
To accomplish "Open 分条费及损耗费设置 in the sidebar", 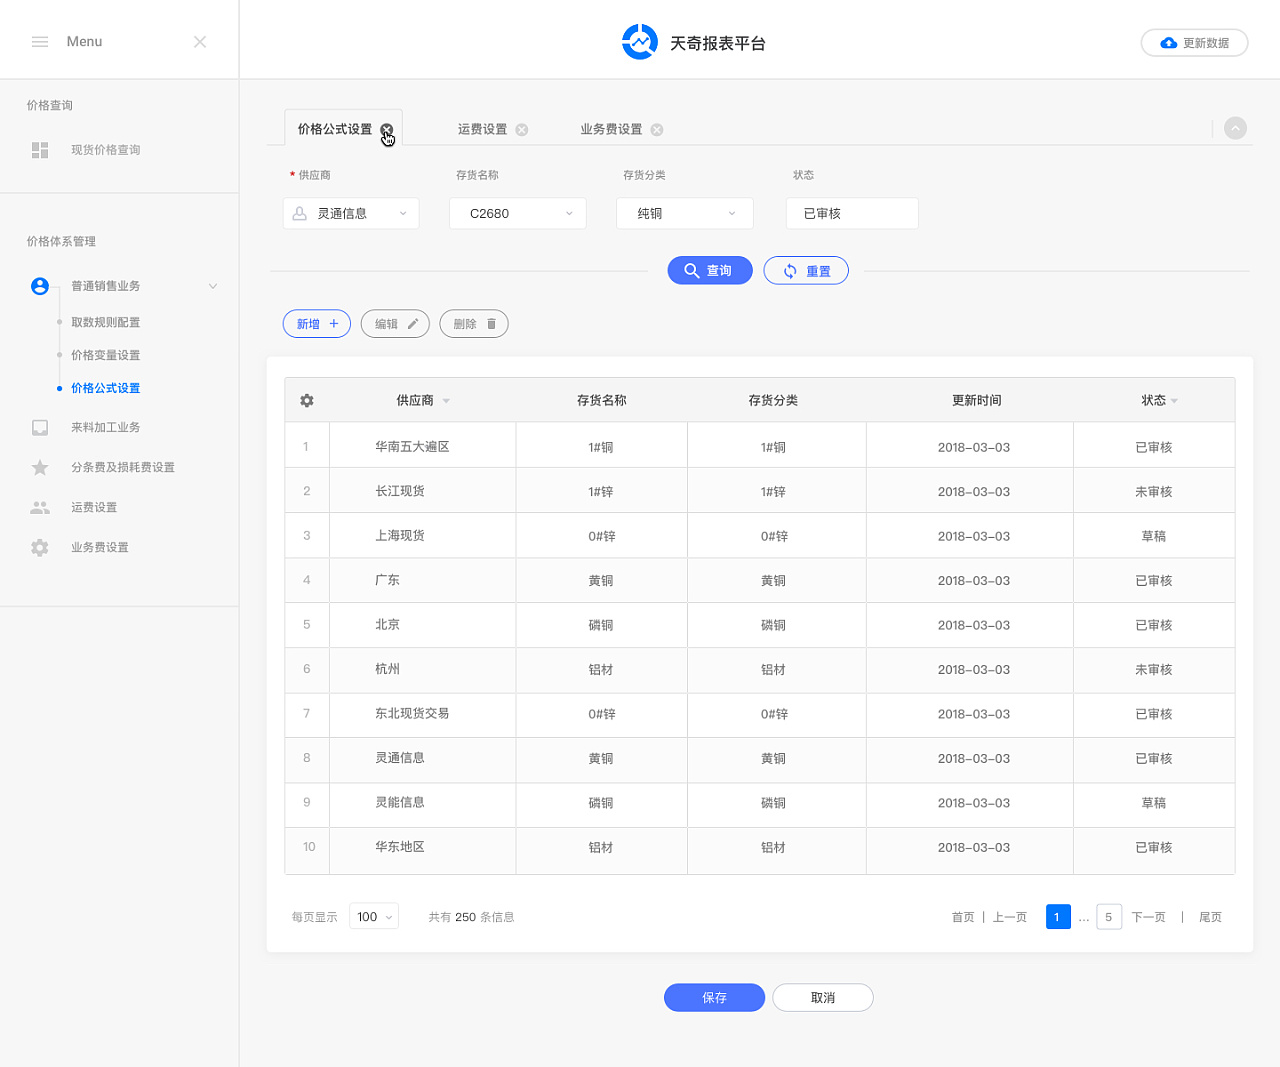I will point(123,468).
